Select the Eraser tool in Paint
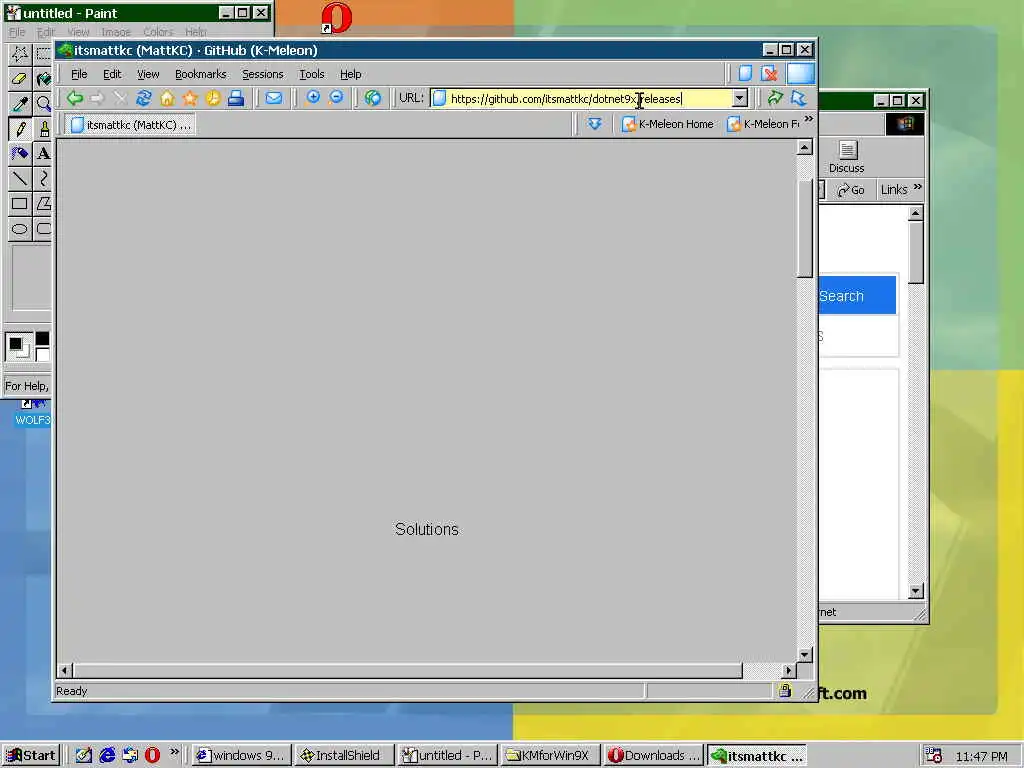This screenshot has width=1024, height=768. point(19,78)
